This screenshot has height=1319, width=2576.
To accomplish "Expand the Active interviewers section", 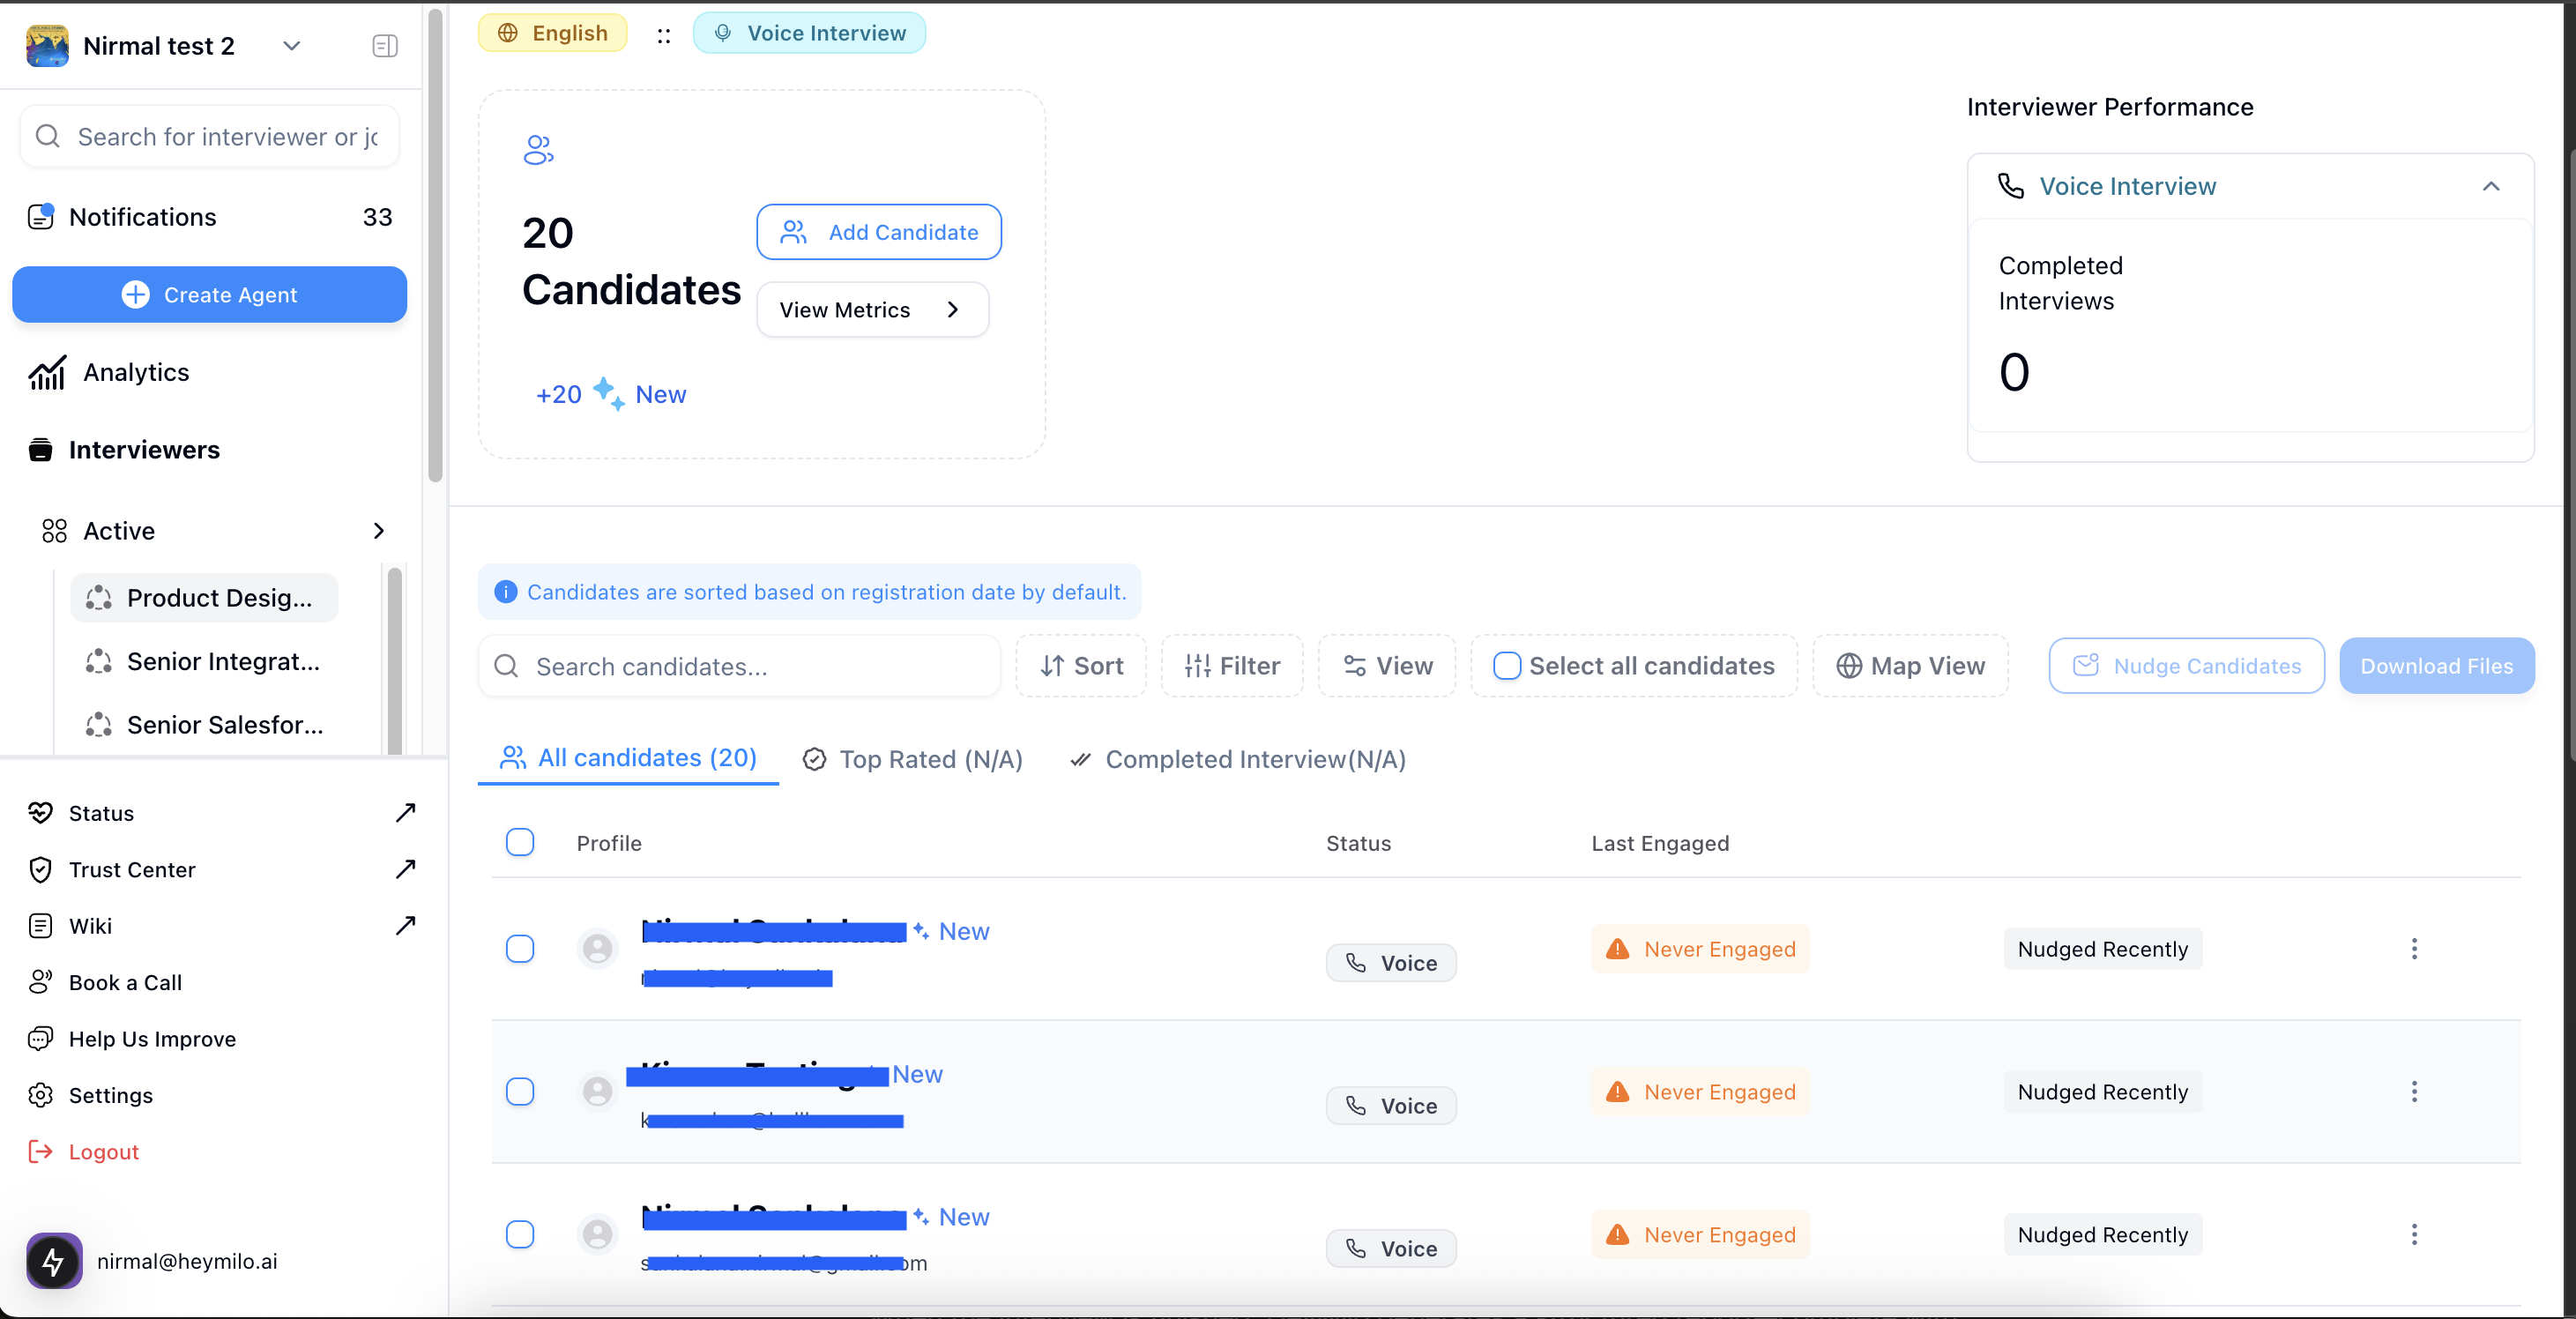I will [378, 530].
